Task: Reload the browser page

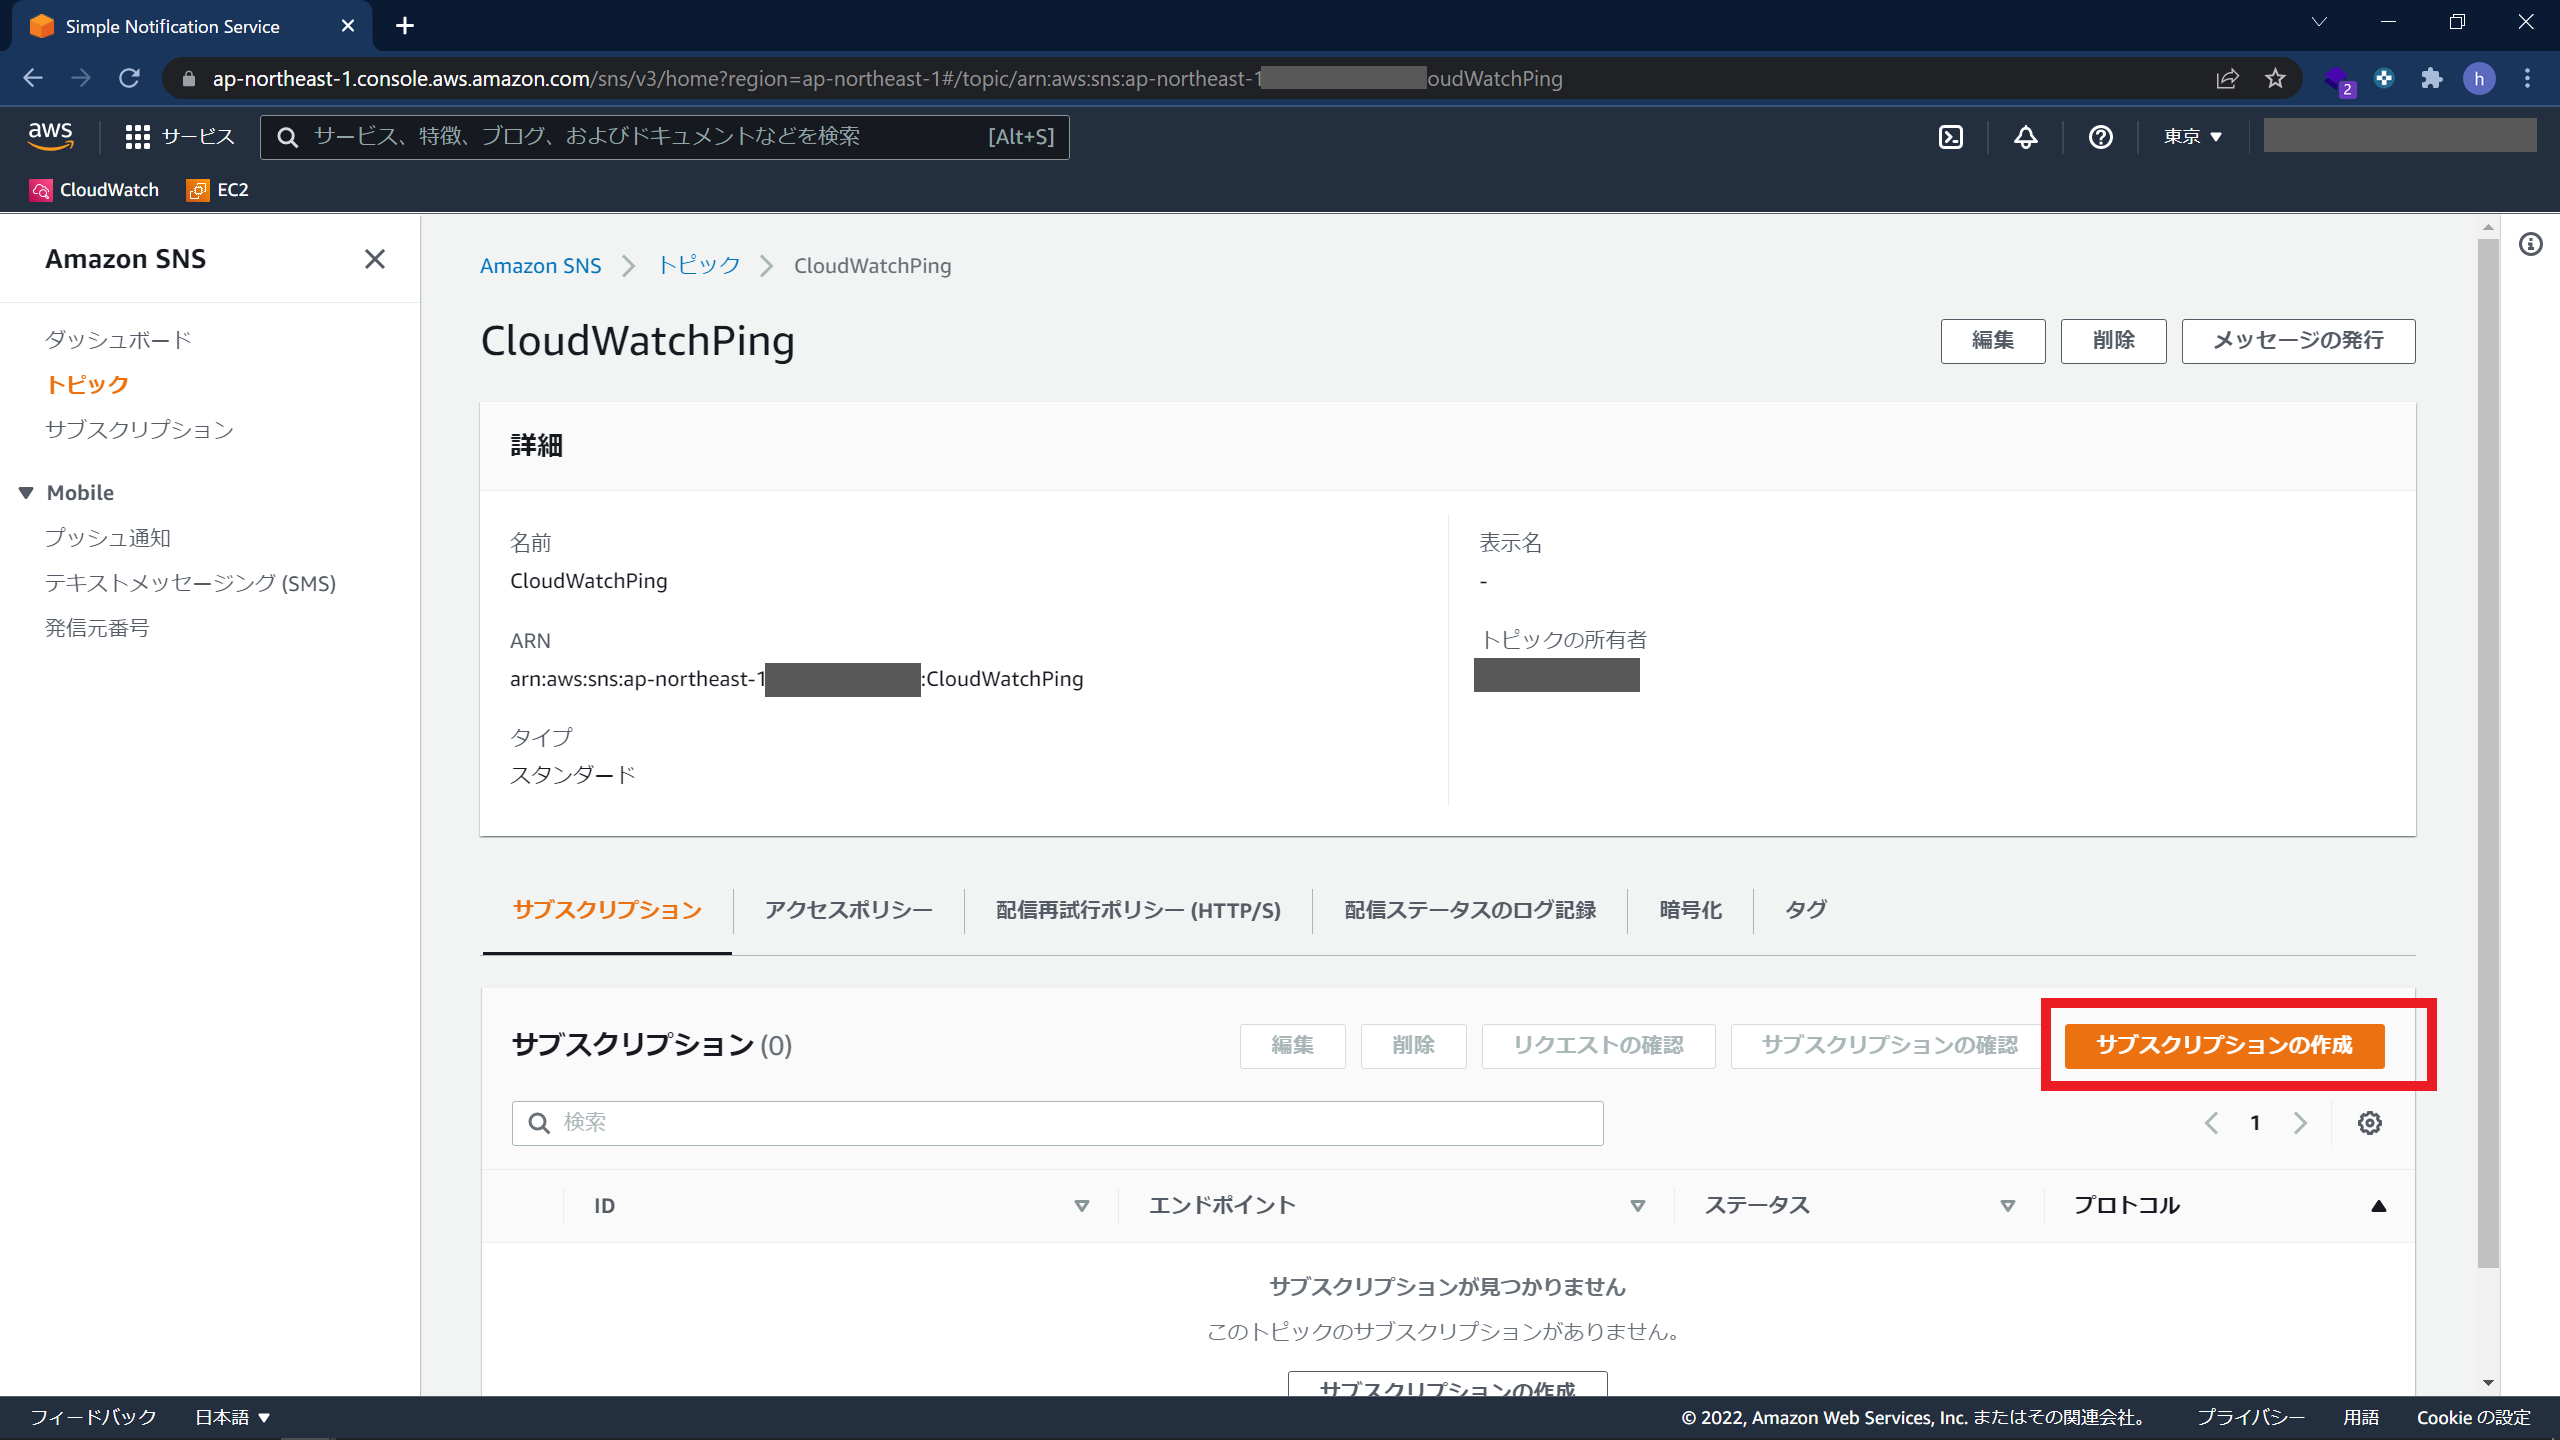Action: (x=129, y=78)
